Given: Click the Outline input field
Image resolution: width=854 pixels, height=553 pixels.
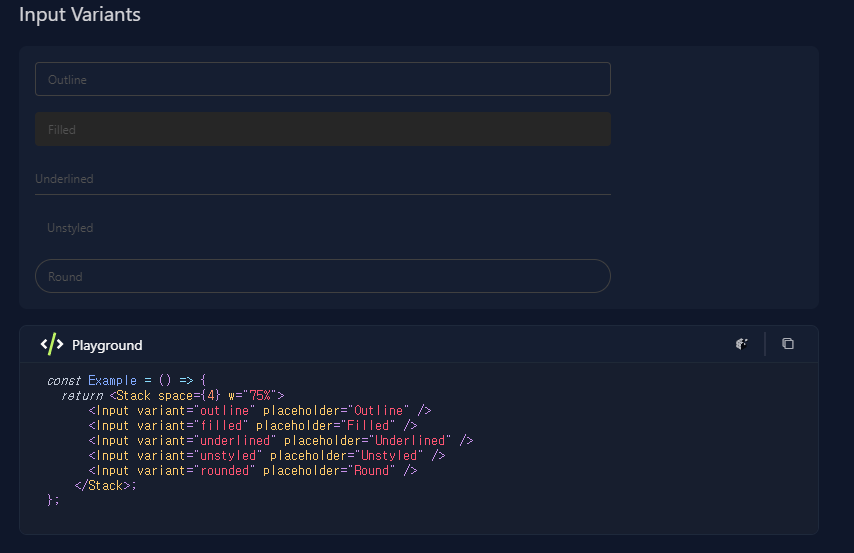Looking at the screenshot, I should coord(322,79).
